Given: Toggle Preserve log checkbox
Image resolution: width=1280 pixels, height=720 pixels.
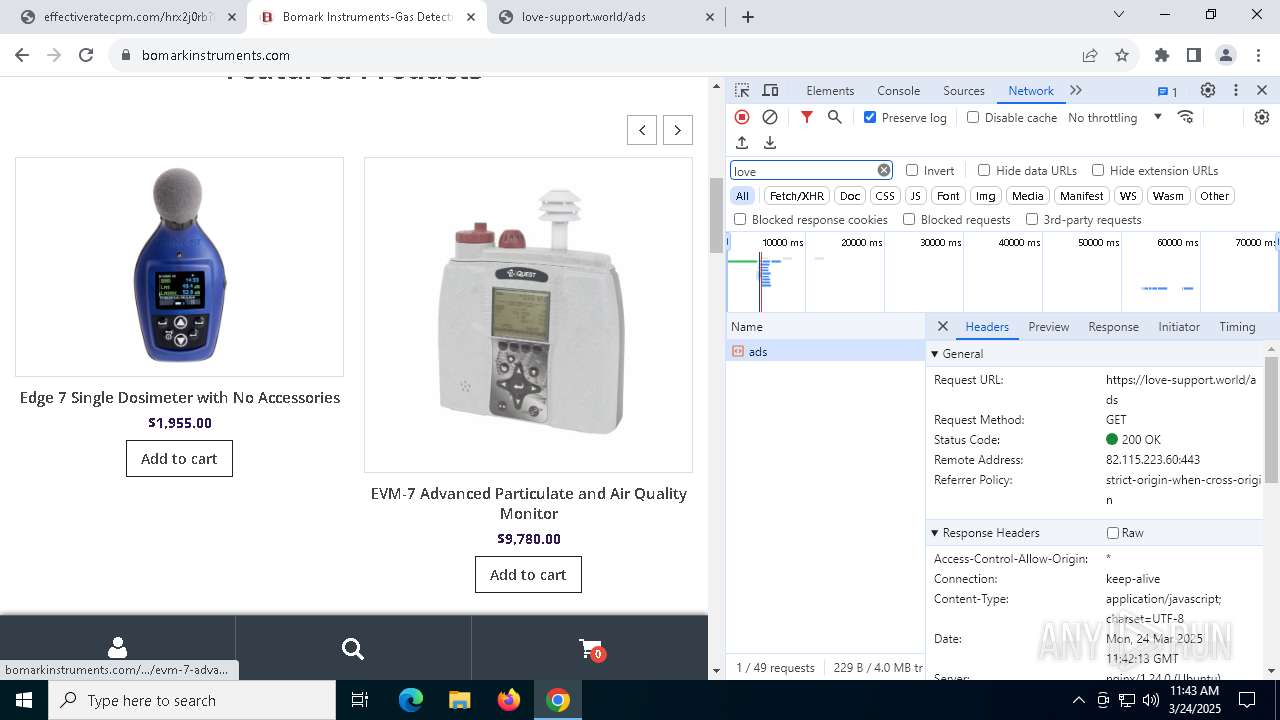Looking at the screenshot, I should pos(870,117).
